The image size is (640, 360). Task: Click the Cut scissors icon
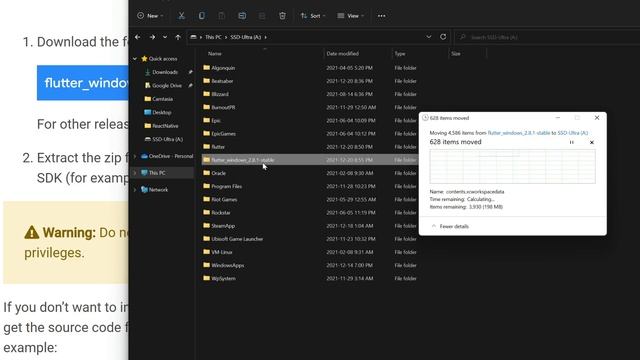pos(181,16)
